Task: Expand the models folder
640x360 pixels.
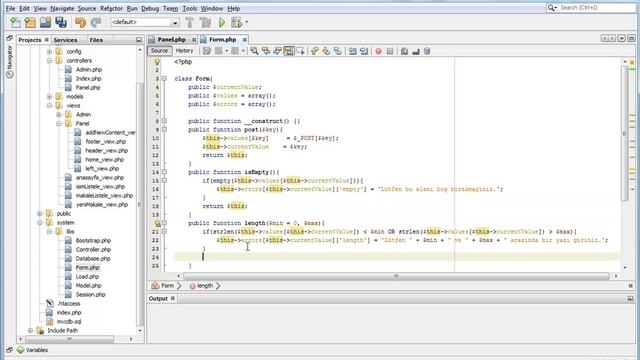Action: tap(49, 96)
